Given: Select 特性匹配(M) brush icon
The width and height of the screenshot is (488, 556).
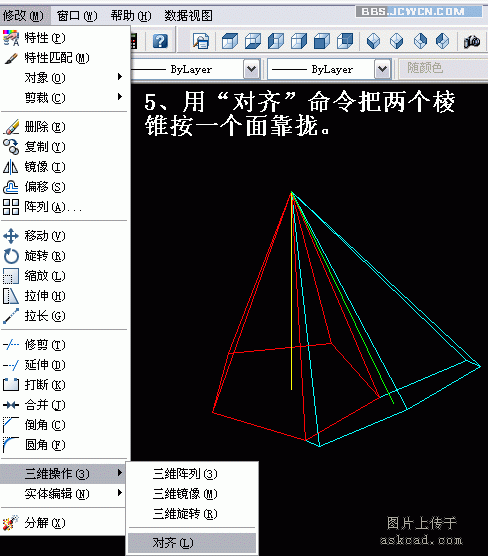Looking at the screenshot, I should (x=11, y=58).
